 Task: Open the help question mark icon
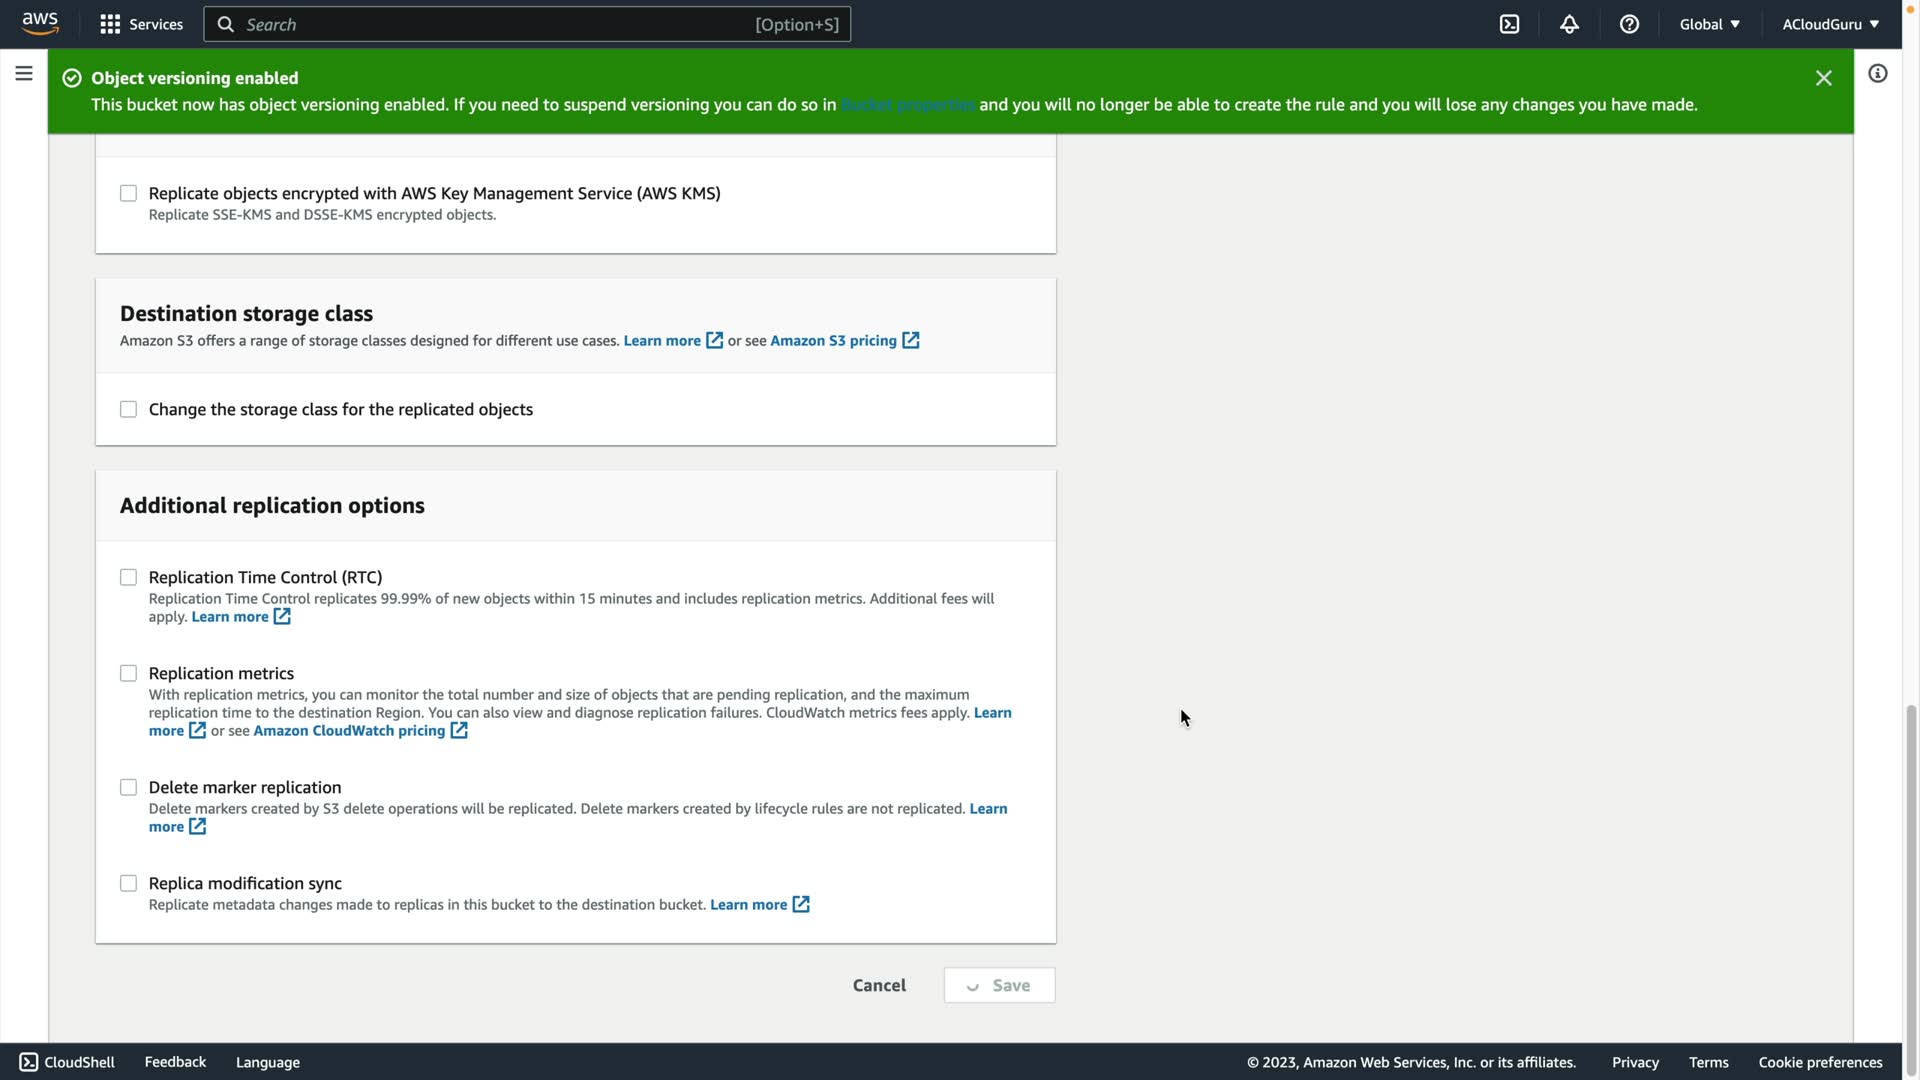[x=1629, y=24]
